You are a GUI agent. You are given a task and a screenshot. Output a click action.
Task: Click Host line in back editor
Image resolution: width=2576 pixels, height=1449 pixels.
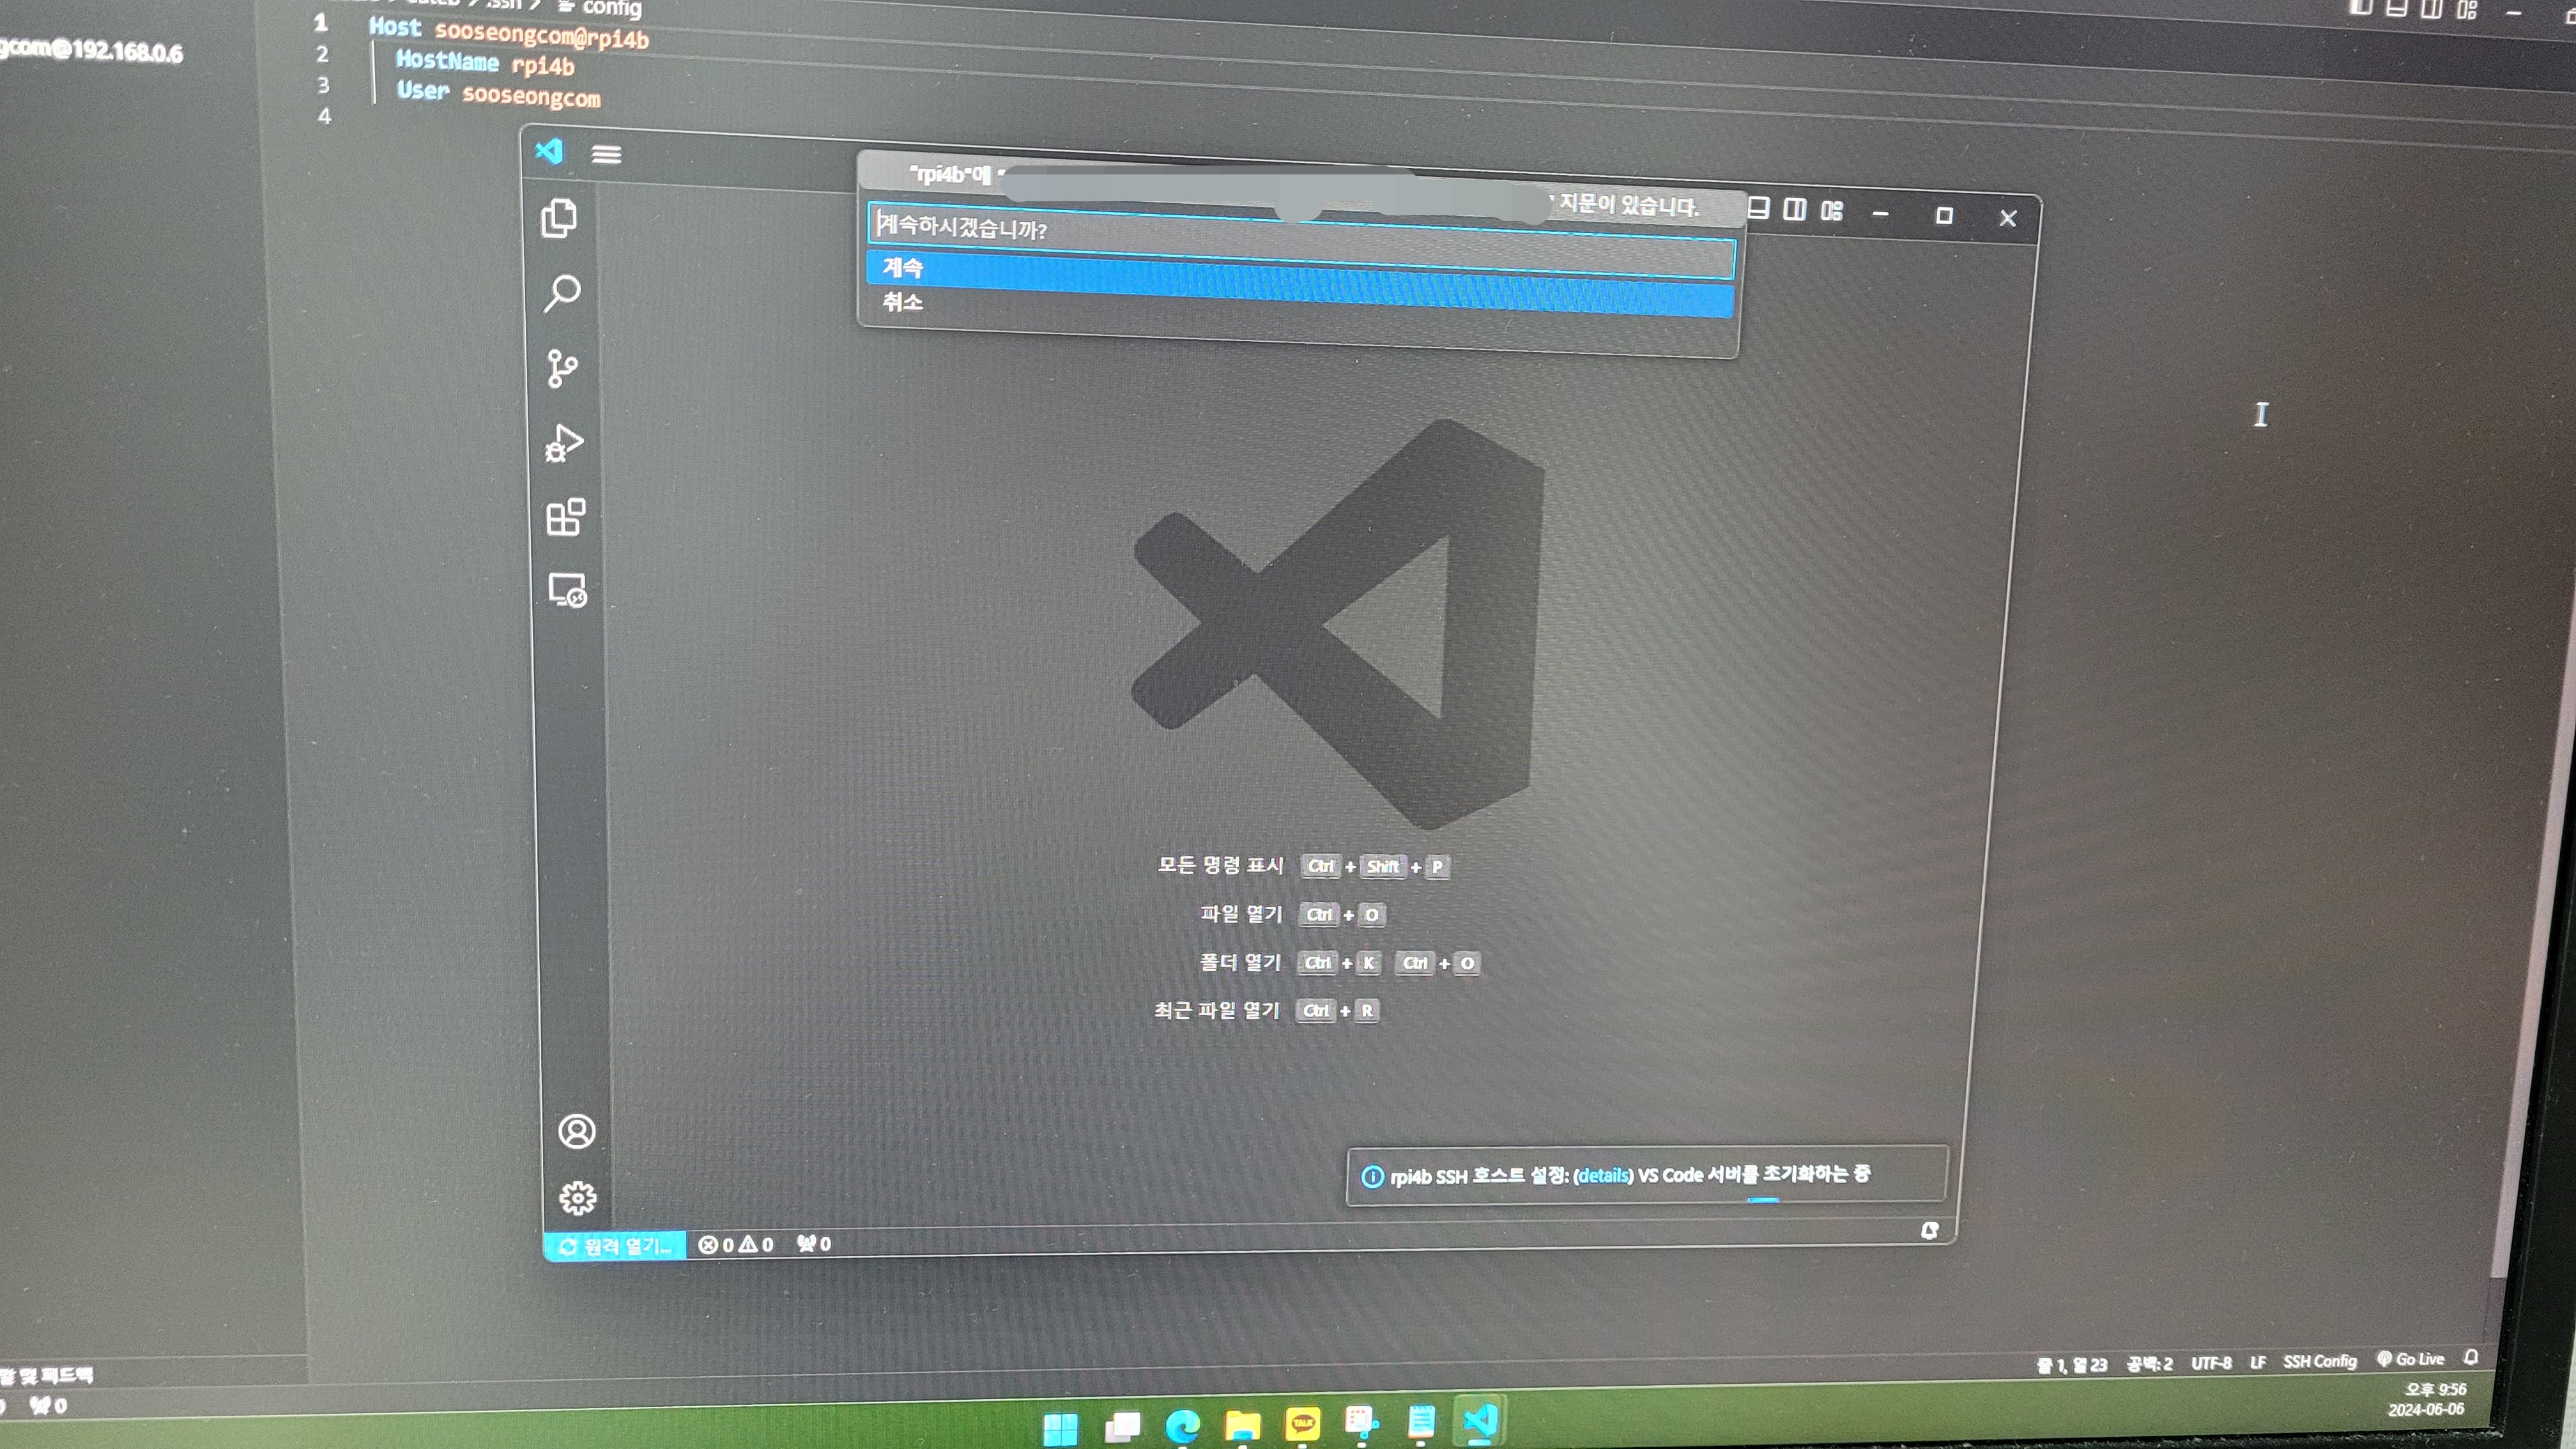508,32
